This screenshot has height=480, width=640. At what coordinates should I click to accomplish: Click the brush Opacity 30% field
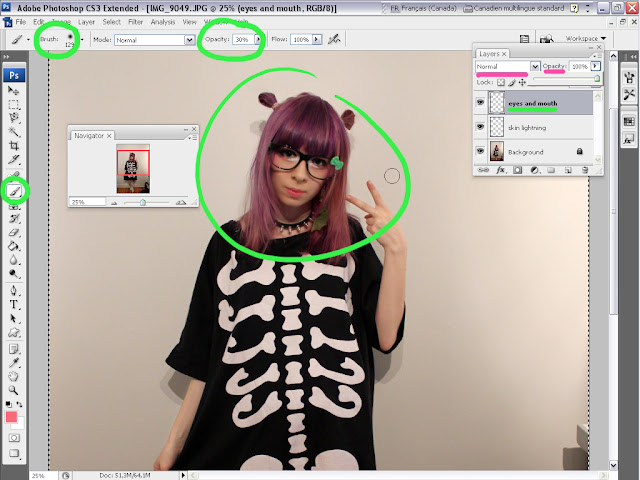(243, 40)
